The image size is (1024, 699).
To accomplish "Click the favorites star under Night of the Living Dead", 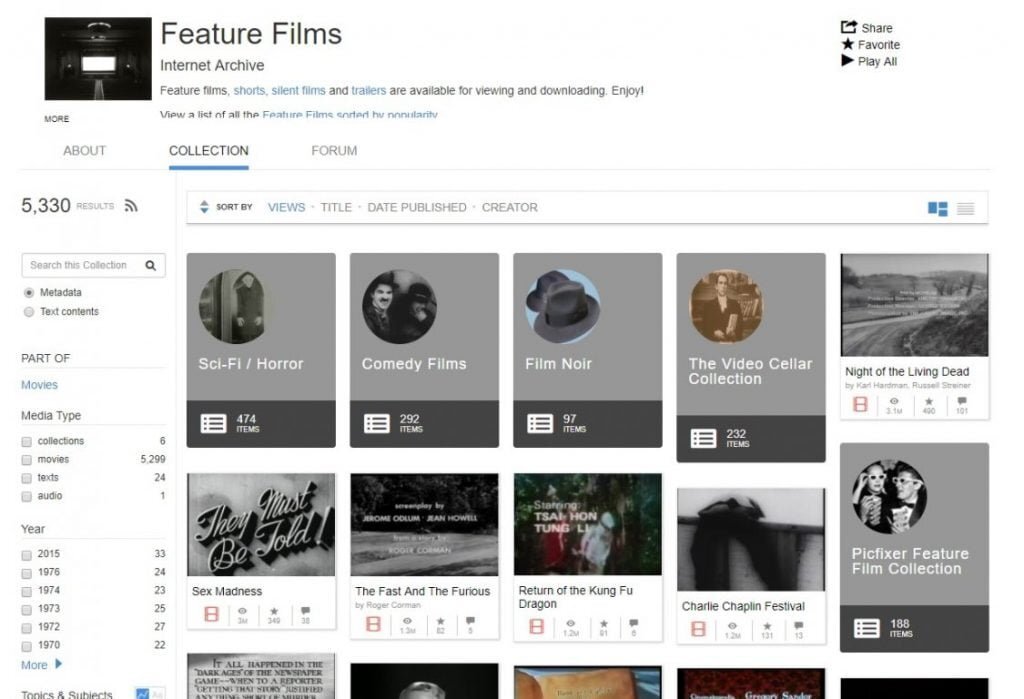I will point(929,401).
